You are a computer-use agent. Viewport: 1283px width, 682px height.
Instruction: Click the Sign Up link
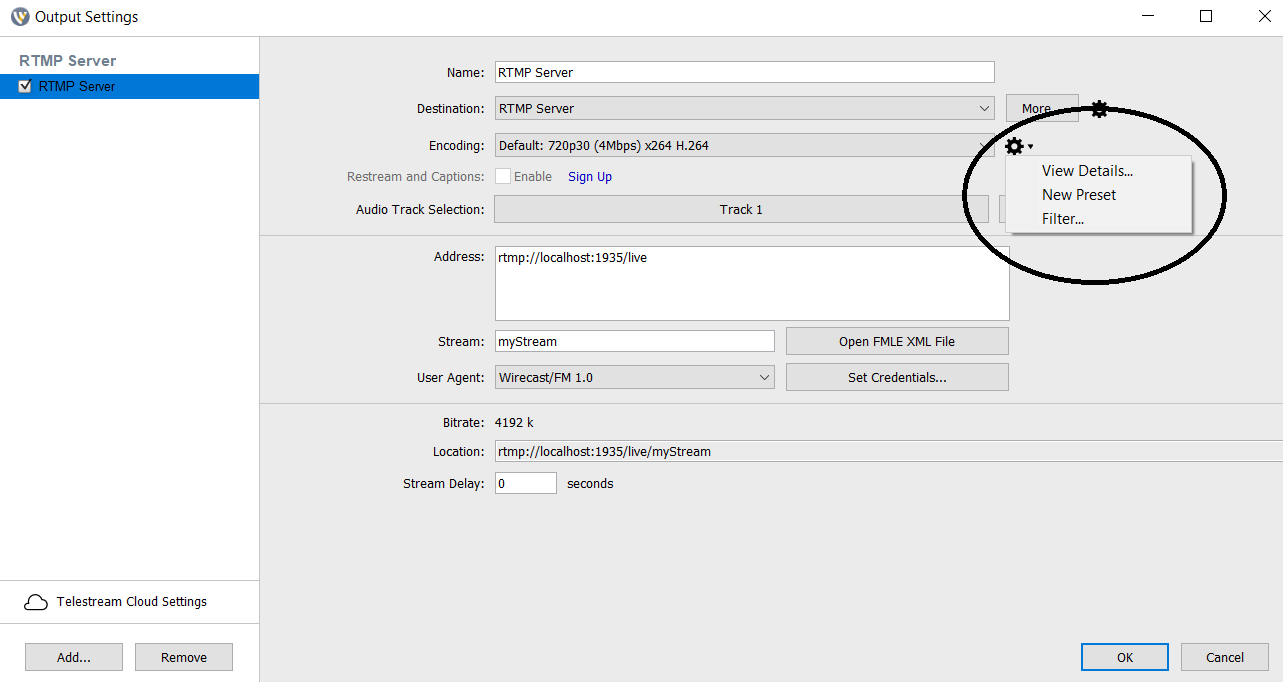tap(589, 176)
